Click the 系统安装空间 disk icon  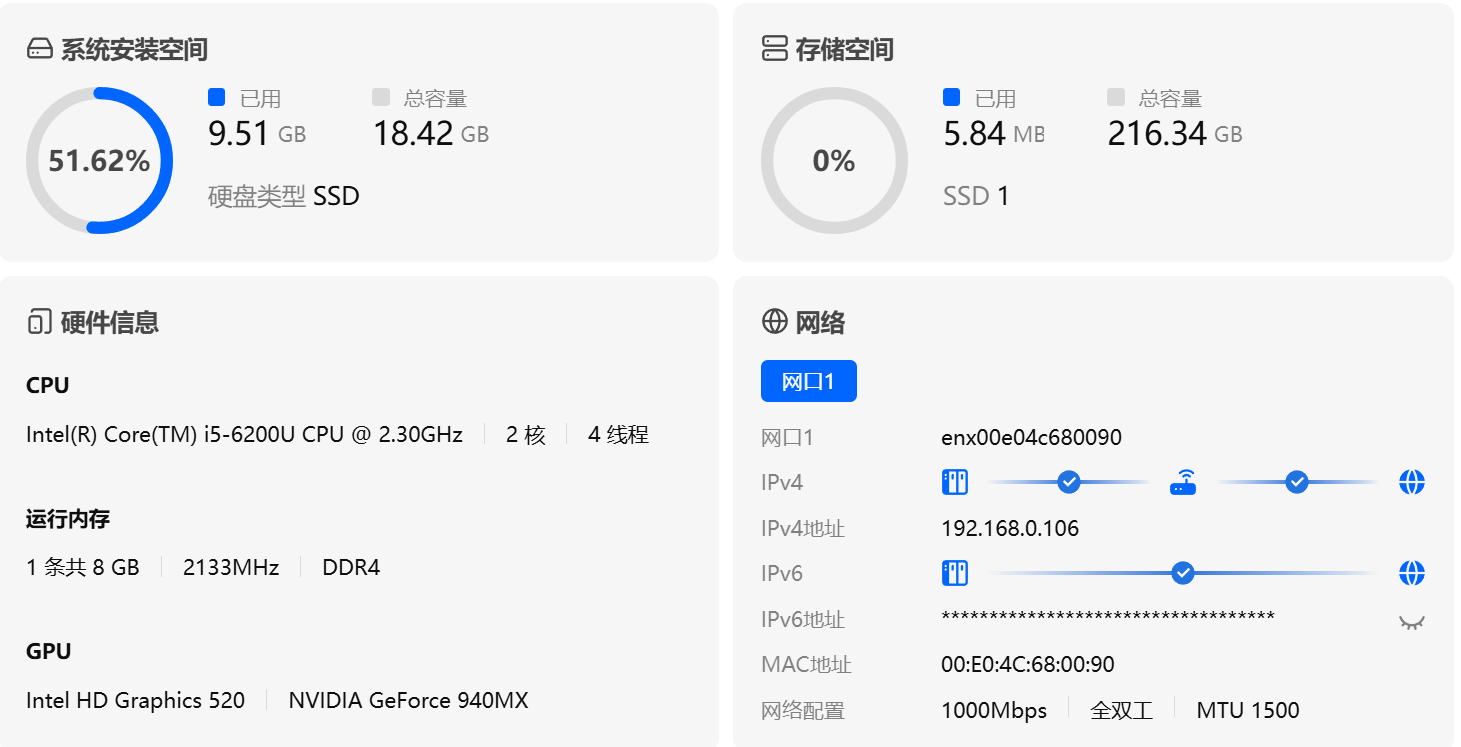pyautogui.click(x=39, y=49)
